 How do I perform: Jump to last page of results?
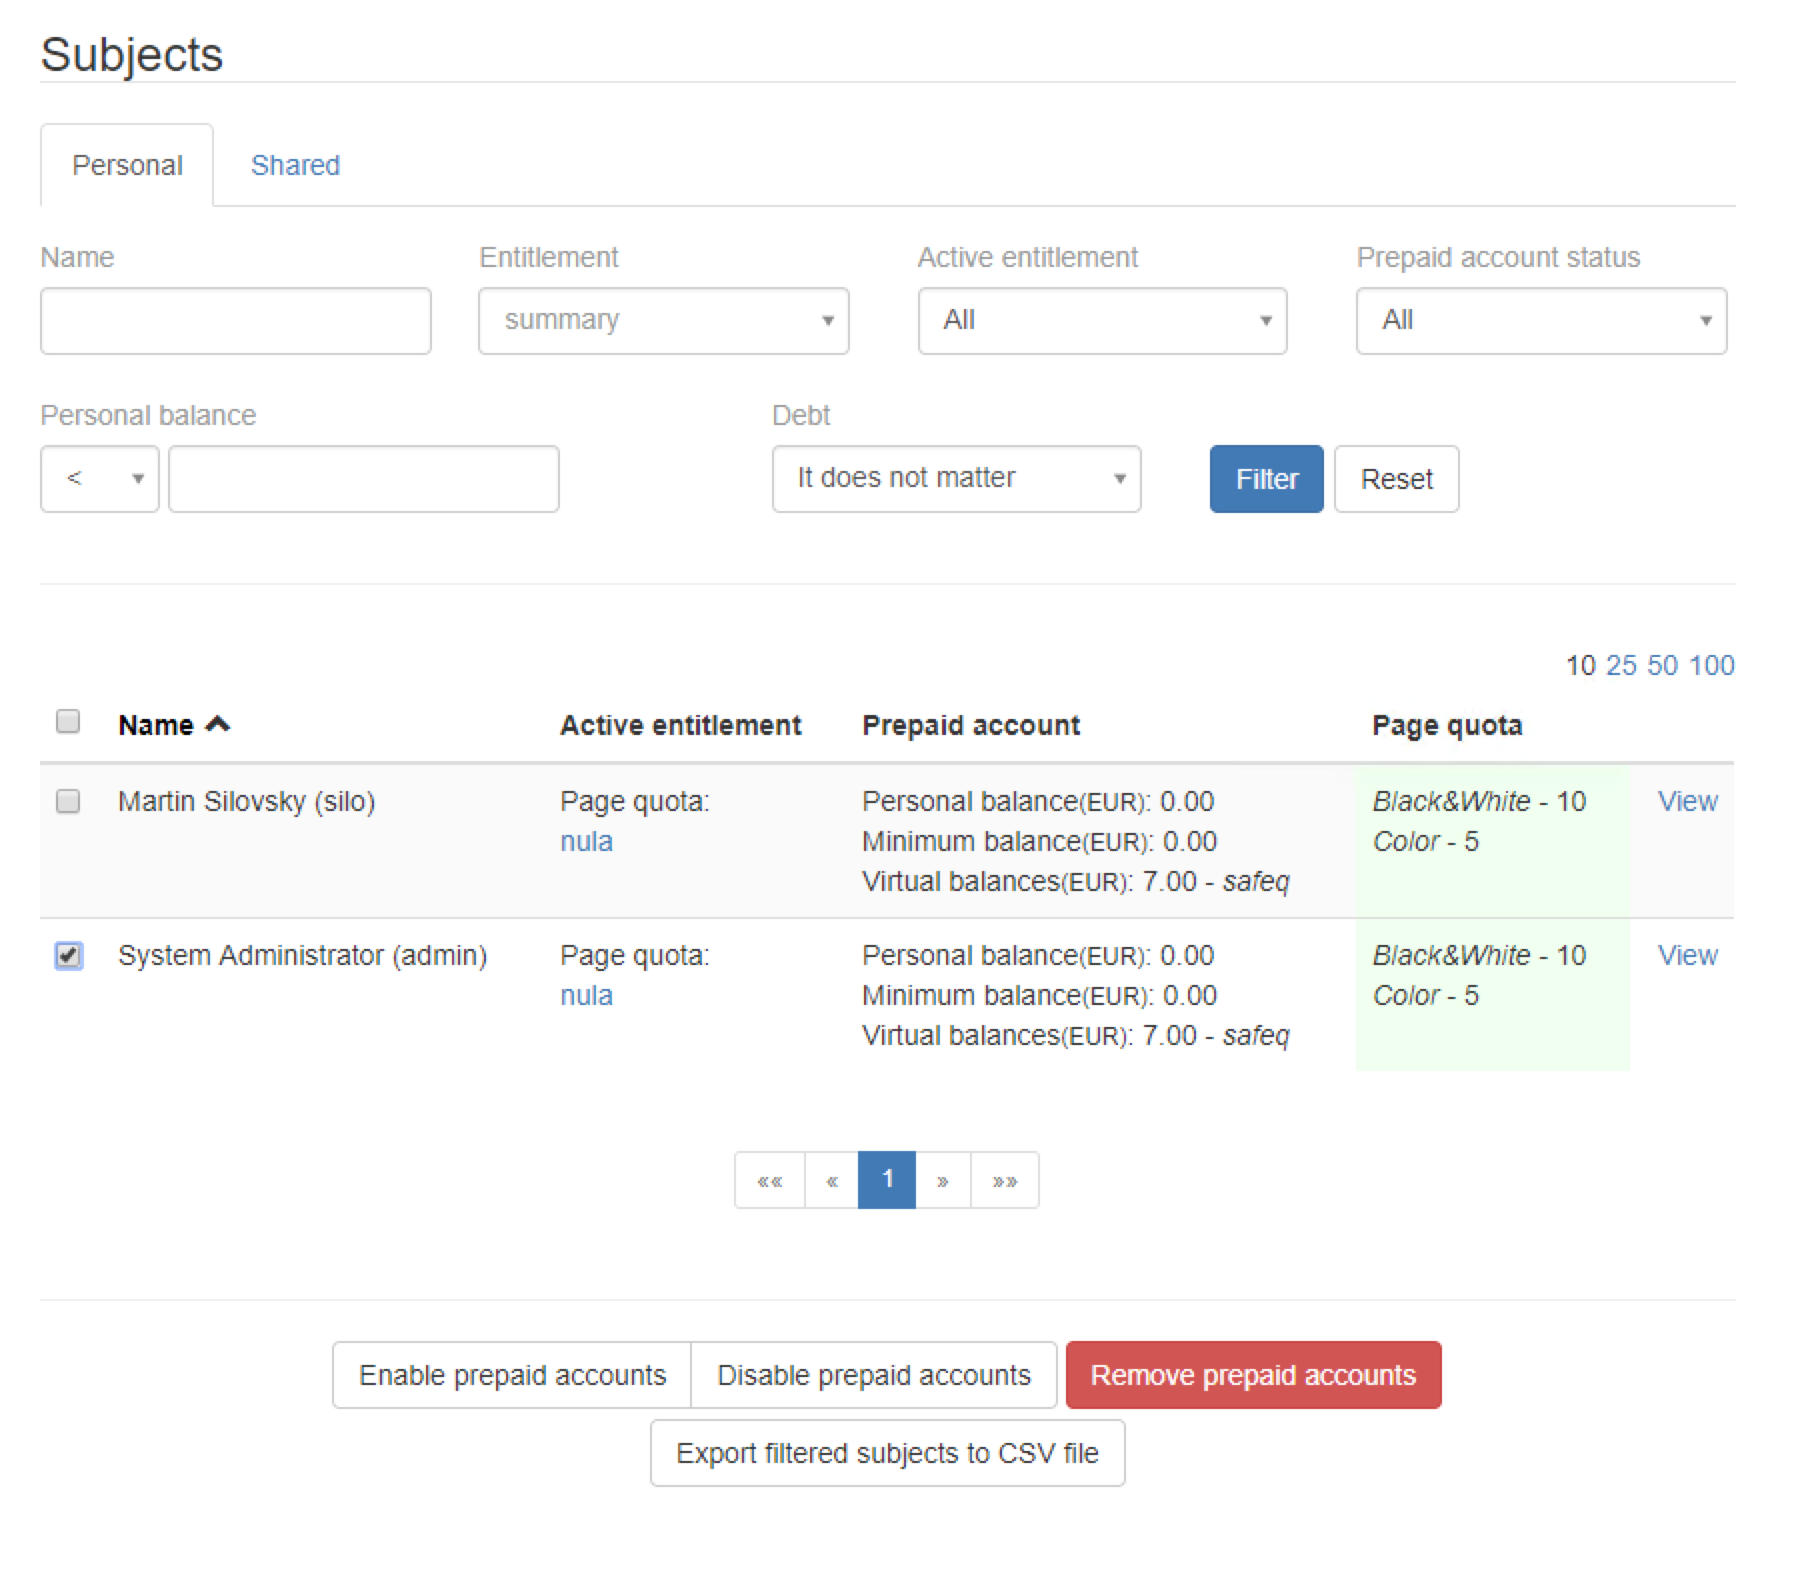pyautogui.click(x=1004, y=1180)
